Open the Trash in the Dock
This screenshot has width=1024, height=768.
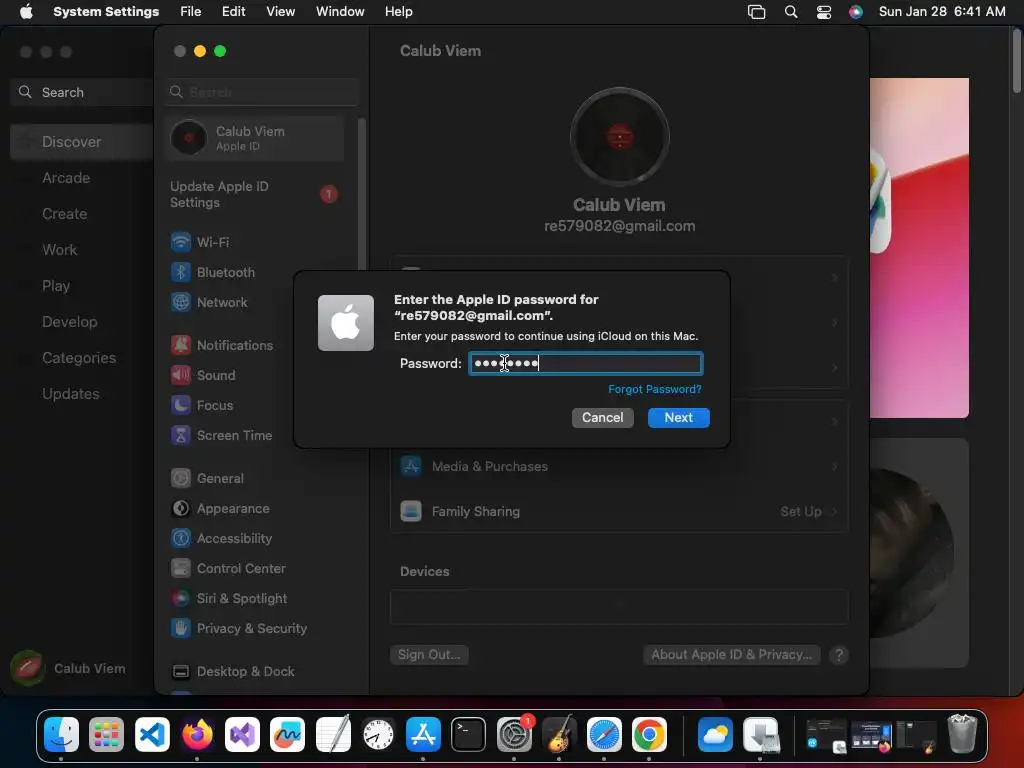pos(962,734)
